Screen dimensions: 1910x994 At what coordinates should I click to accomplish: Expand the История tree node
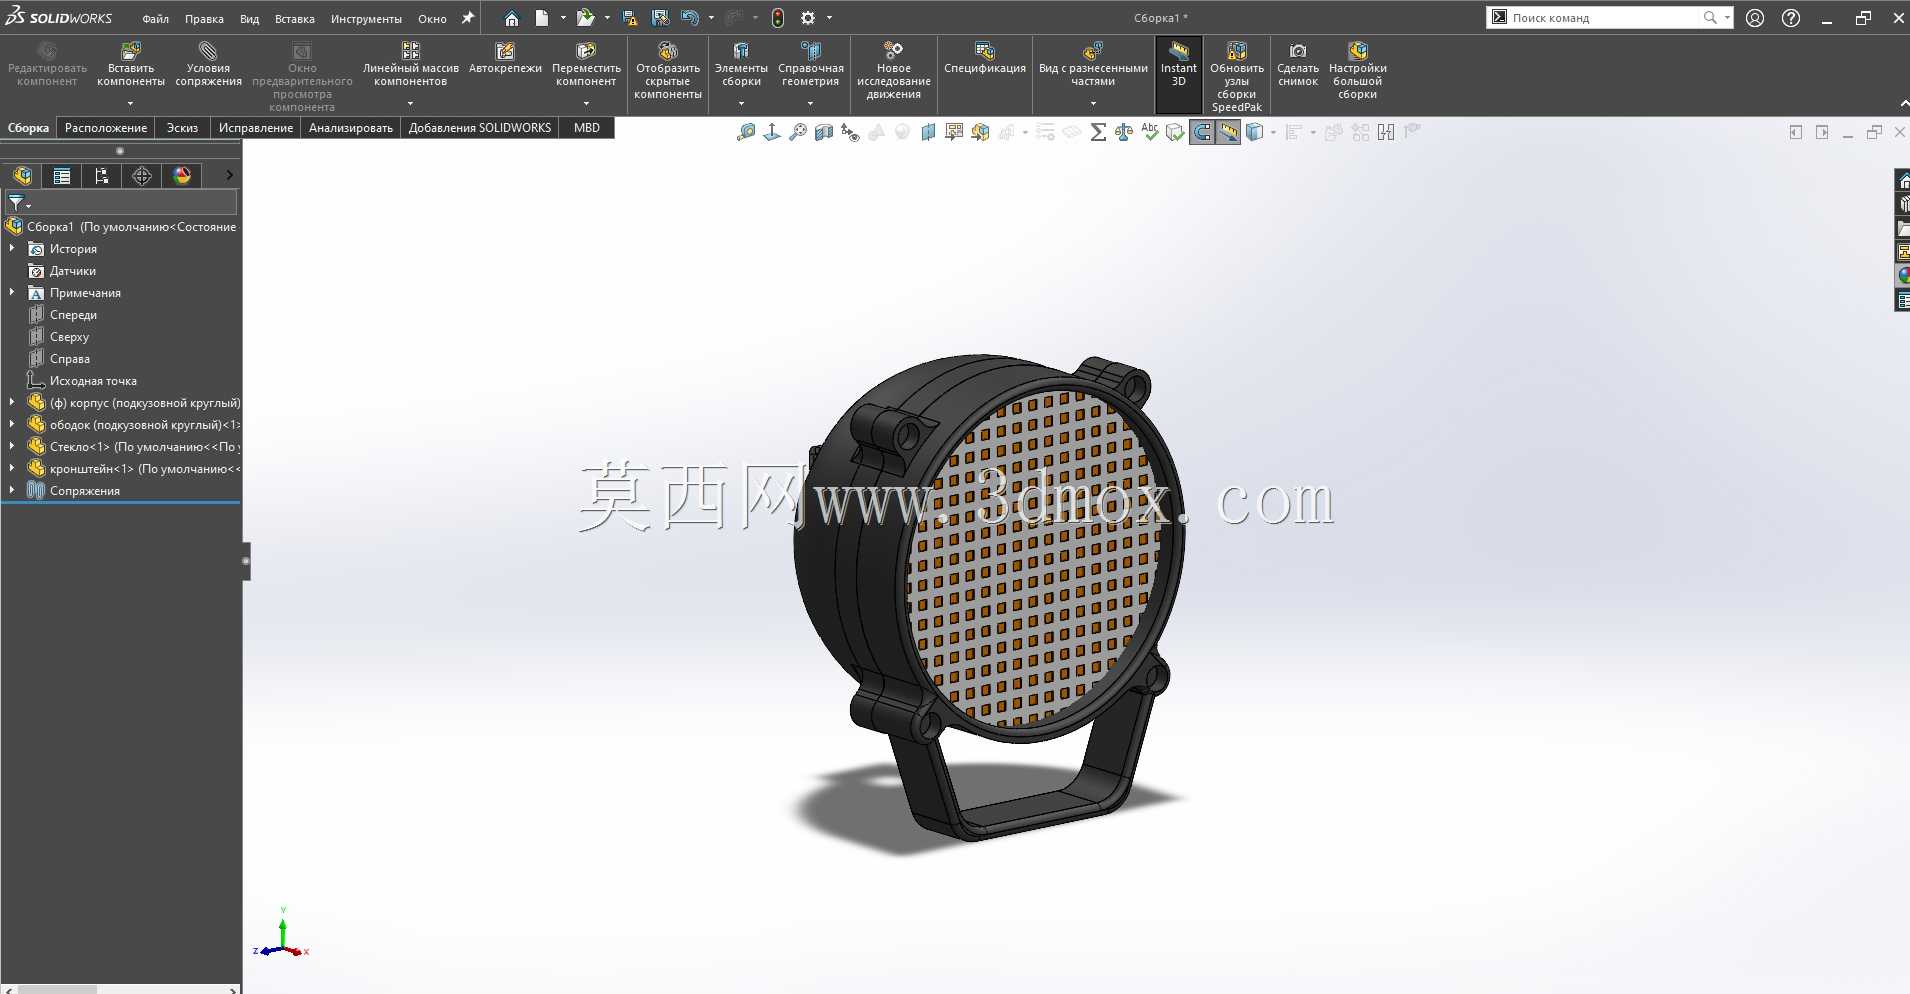(x=12, y=248)
